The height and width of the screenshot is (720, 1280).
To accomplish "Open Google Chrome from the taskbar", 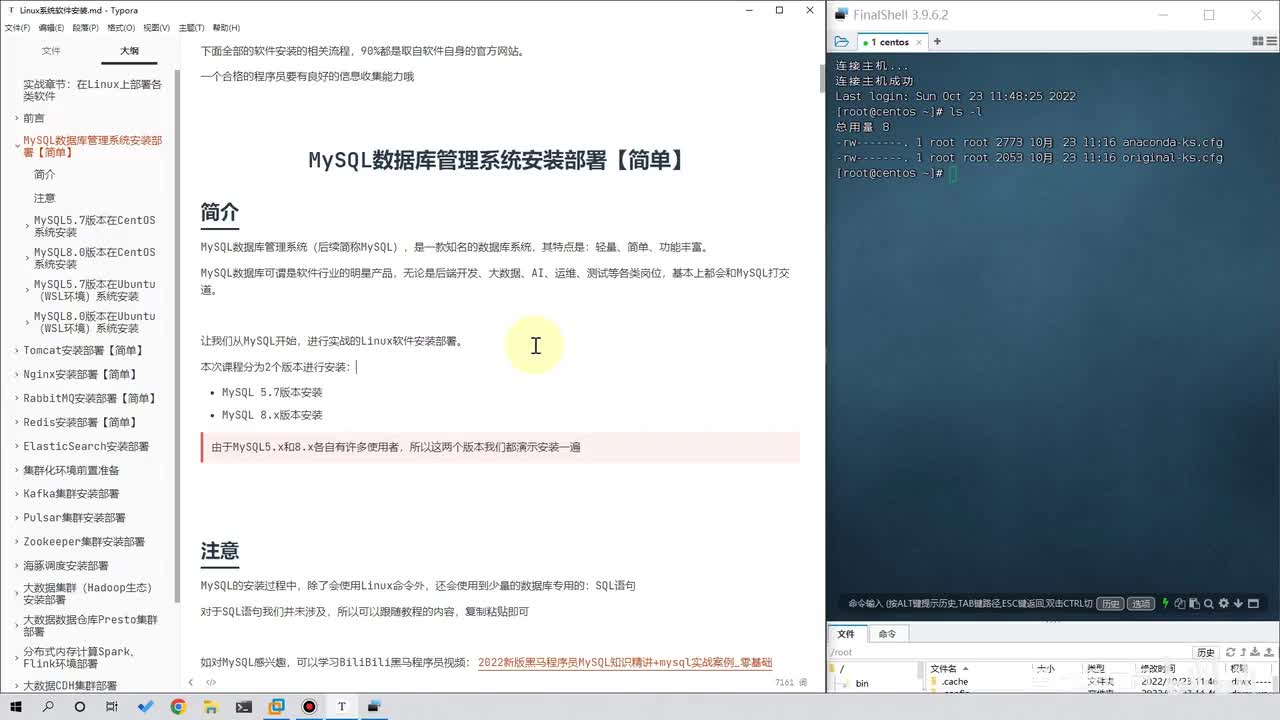I will click(x=178, y=706).
